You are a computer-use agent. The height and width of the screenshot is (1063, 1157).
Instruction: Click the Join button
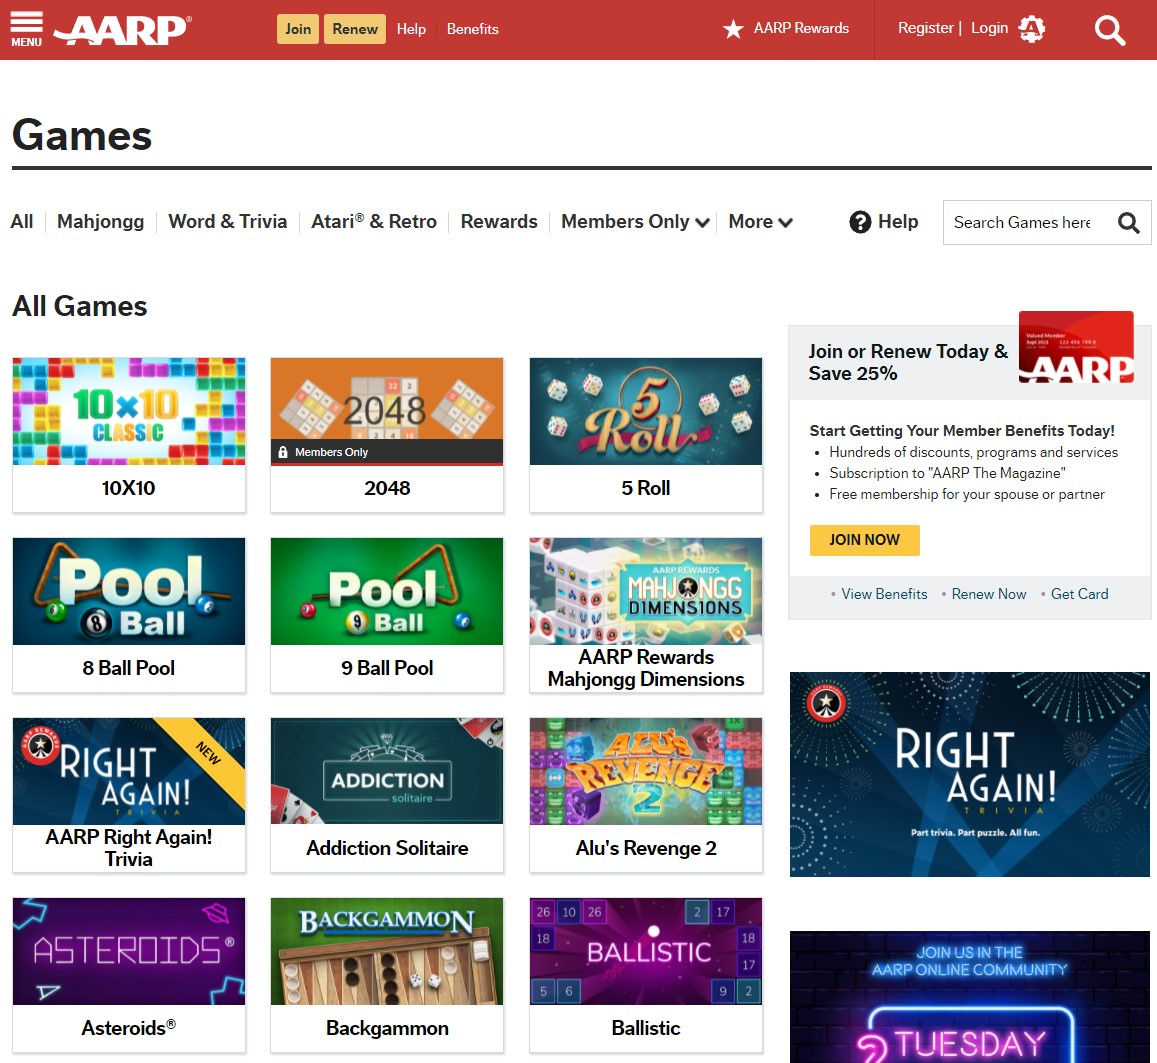[x=298, y=29]
